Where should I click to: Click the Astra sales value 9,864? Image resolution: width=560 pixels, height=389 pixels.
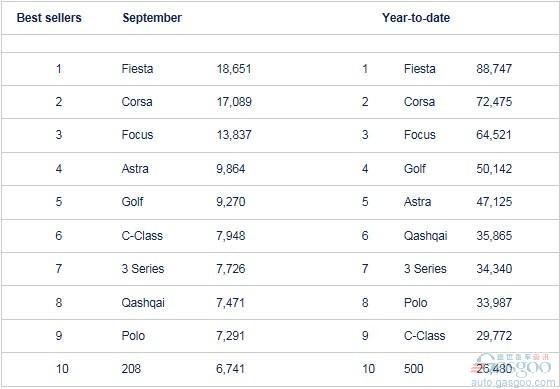230,169
